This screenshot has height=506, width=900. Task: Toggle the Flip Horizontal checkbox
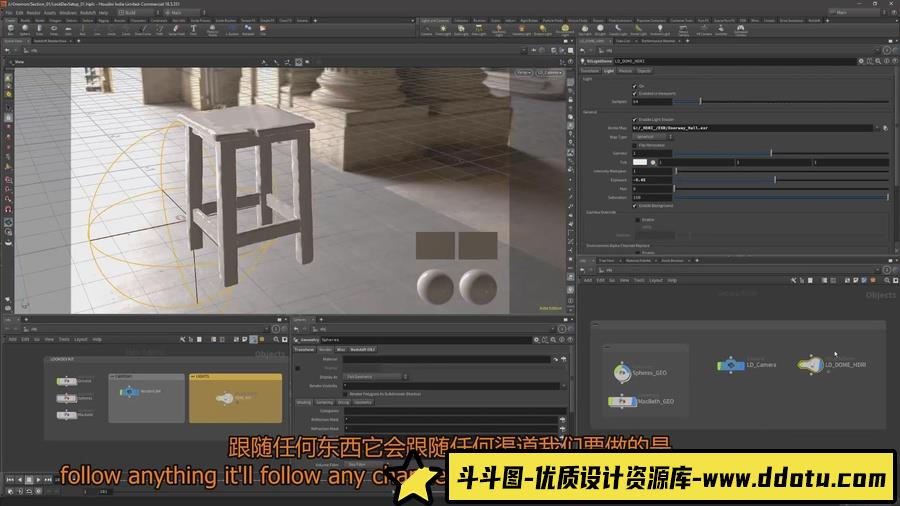pyautogui.click(x=634, y=145)
